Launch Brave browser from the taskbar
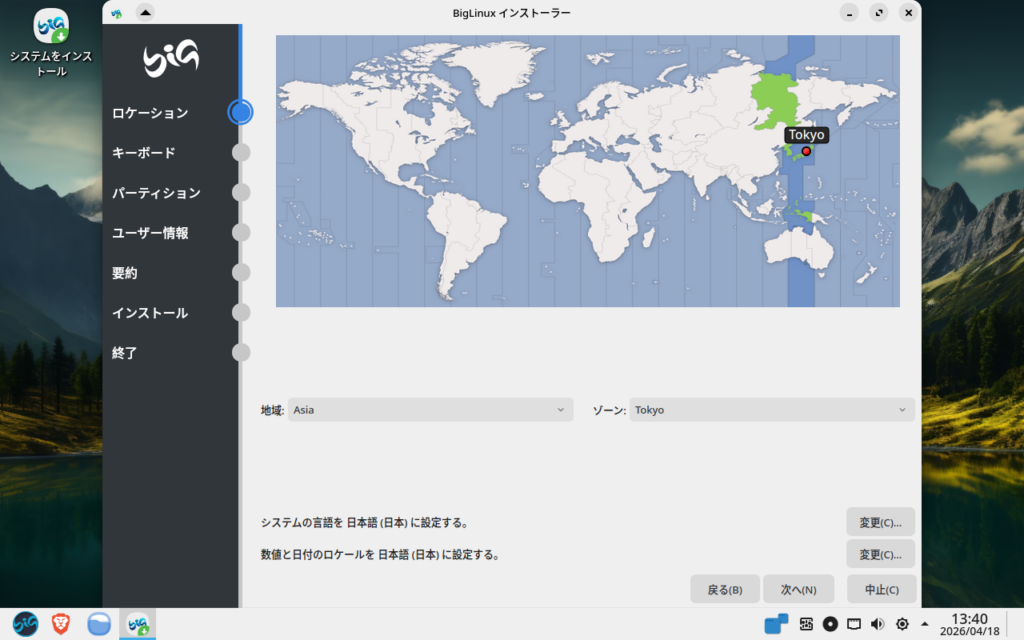The image size is (1024, 640). 62,624
